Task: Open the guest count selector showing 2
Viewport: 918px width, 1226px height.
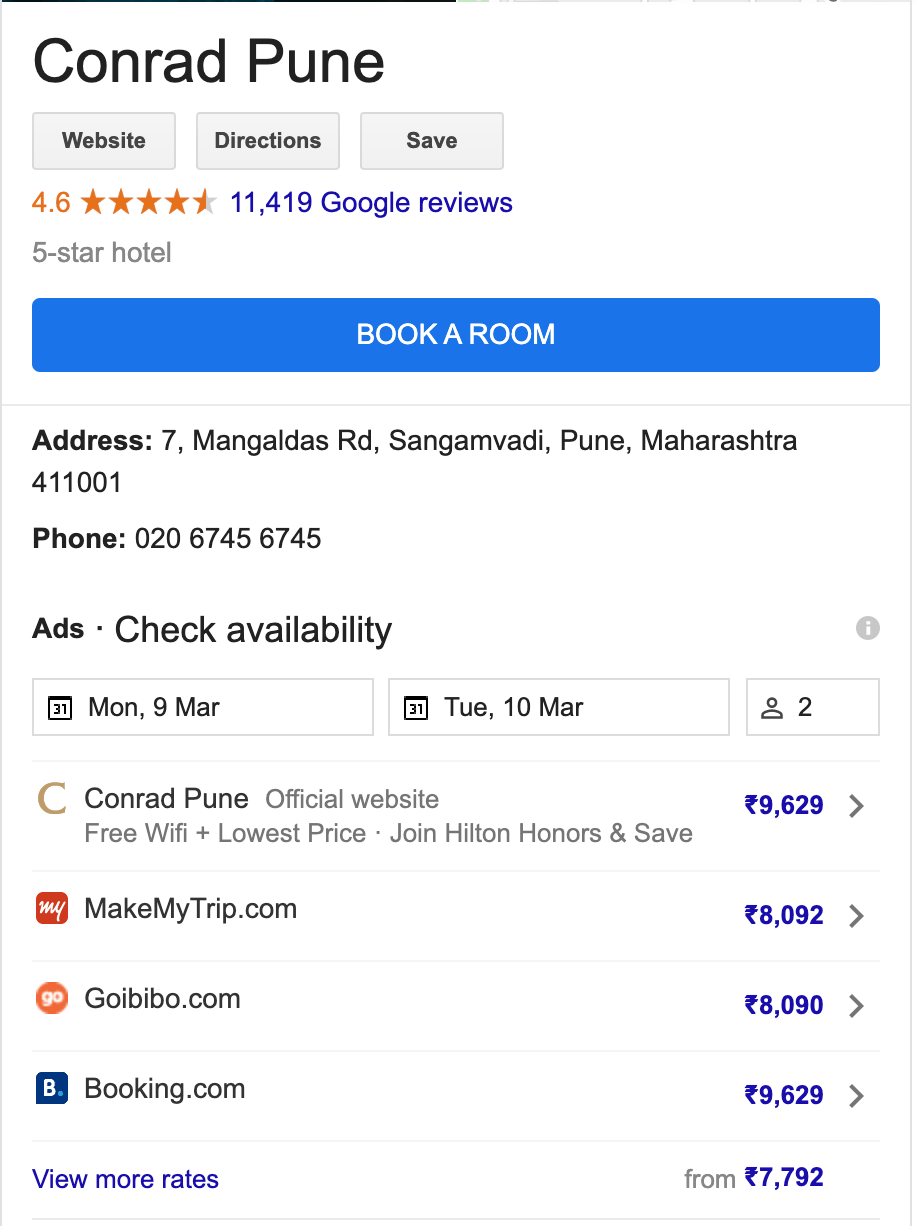Action: 813,707
